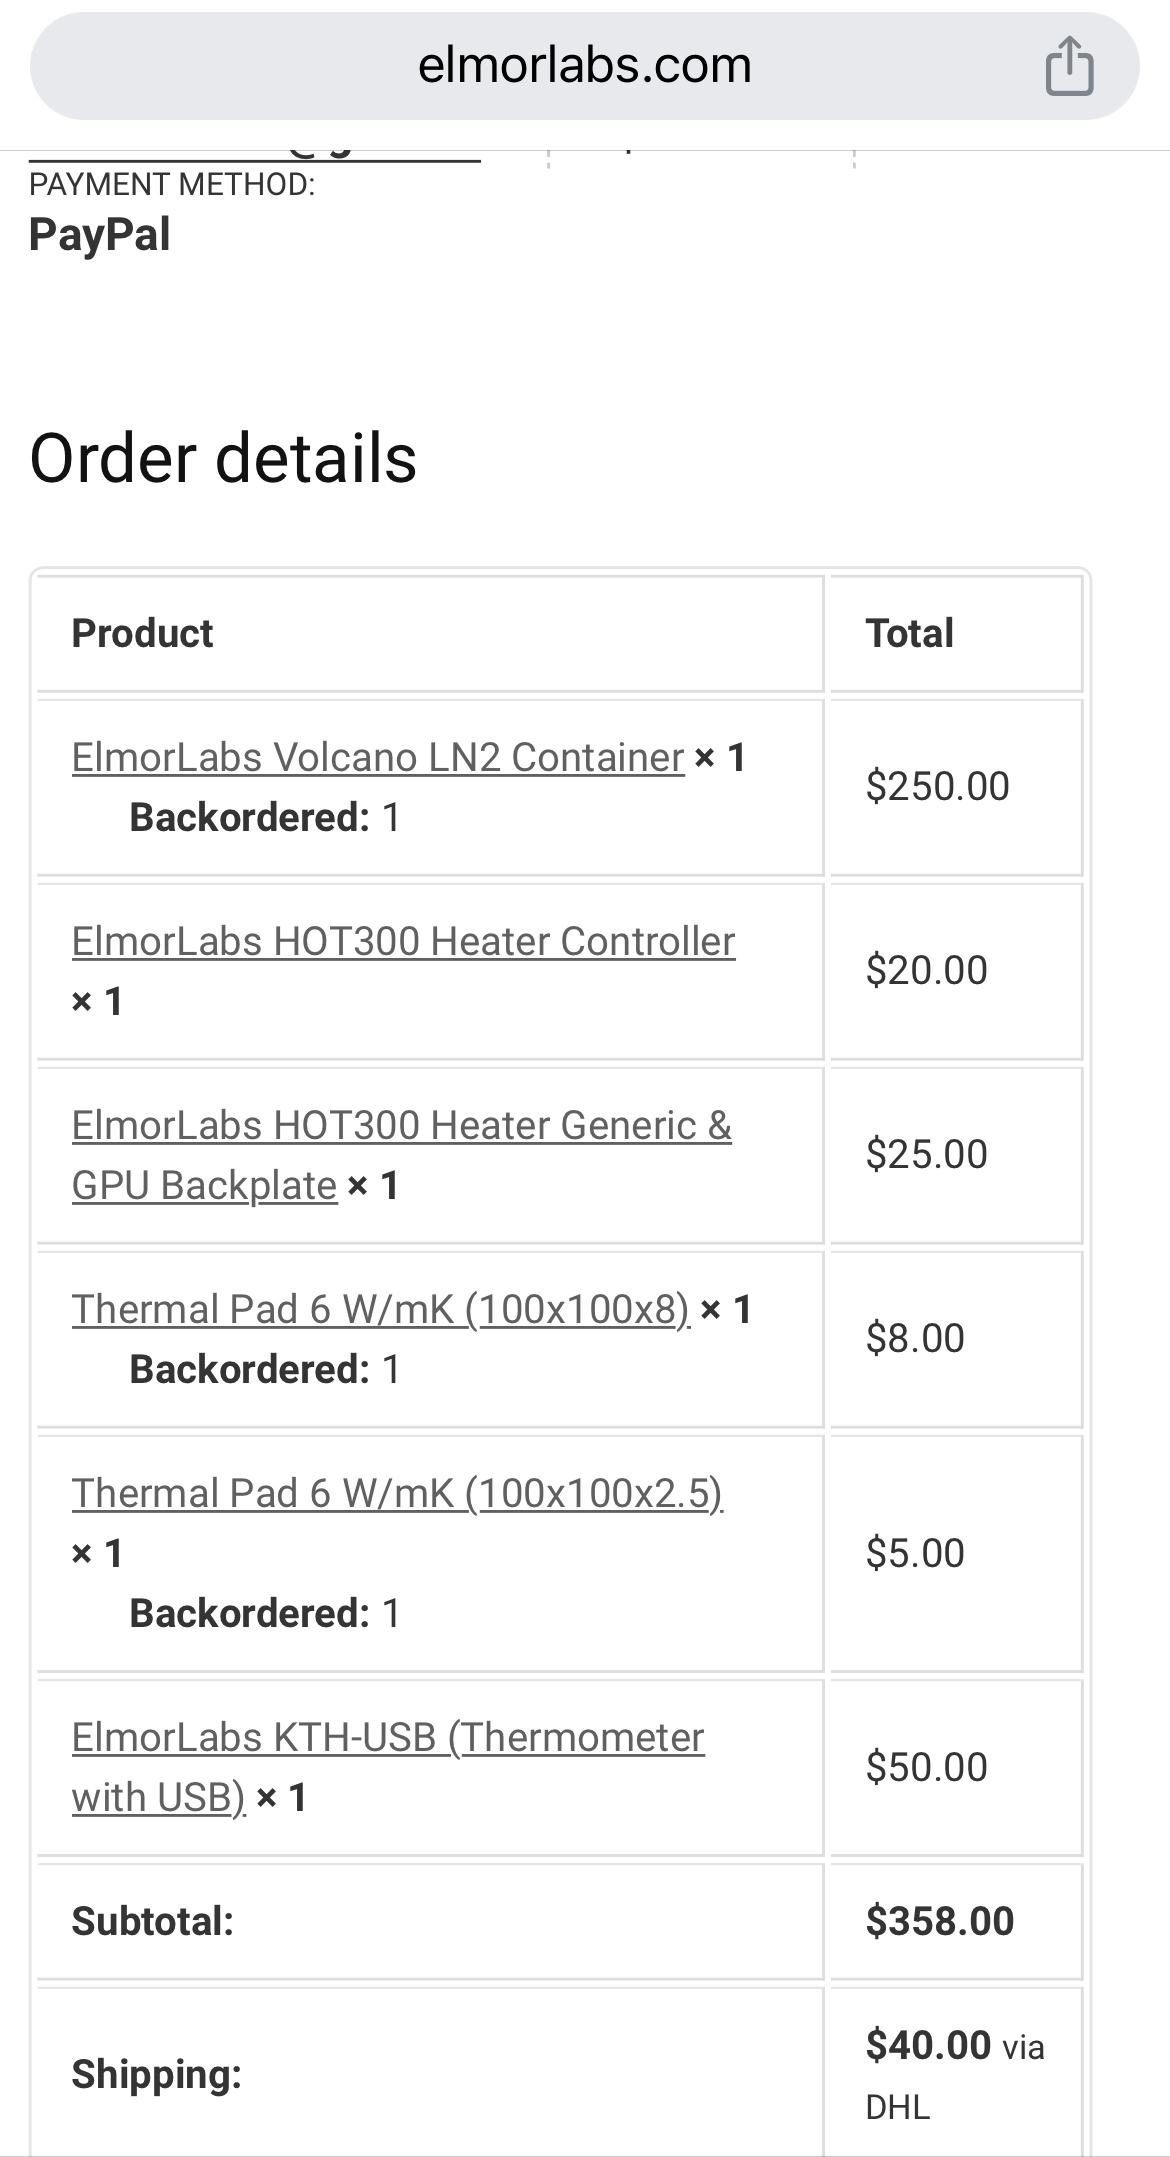The height and width of the screenshot is (2157, 1170).
Task: Focus the elmorlabs.com address bar
Action: coord(584,66)
